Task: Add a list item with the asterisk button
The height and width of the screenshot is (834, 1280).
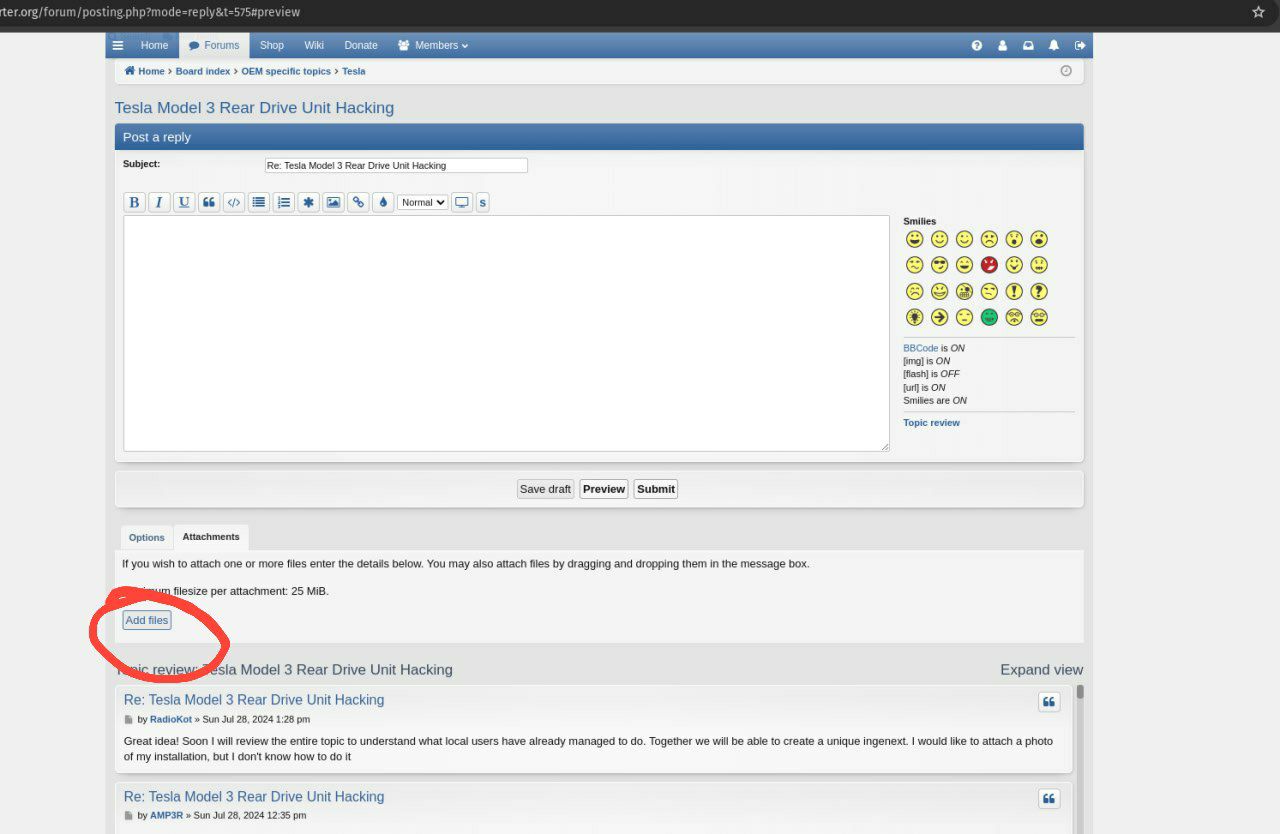Action: coord(309,202)
